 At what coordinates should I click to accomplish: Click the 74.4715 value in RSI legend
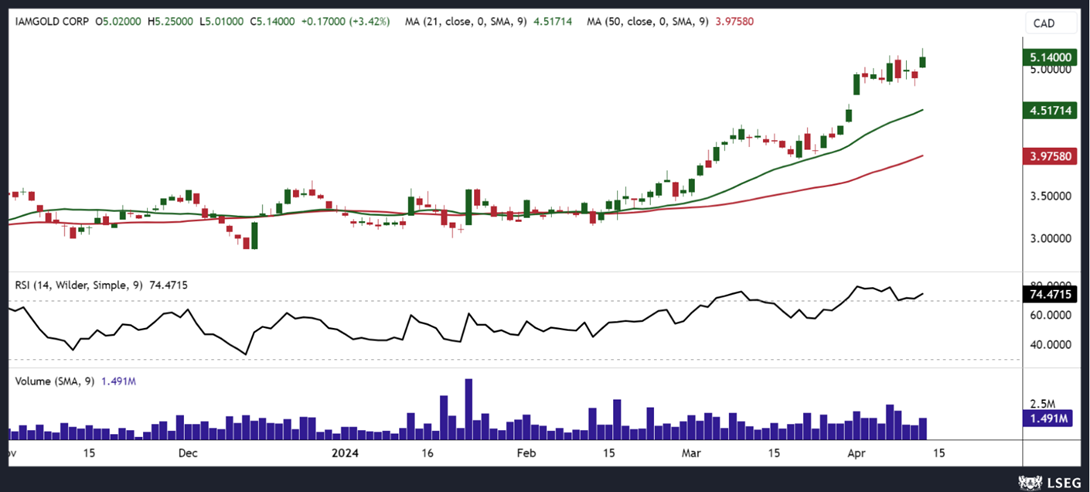tap(168, 285)
